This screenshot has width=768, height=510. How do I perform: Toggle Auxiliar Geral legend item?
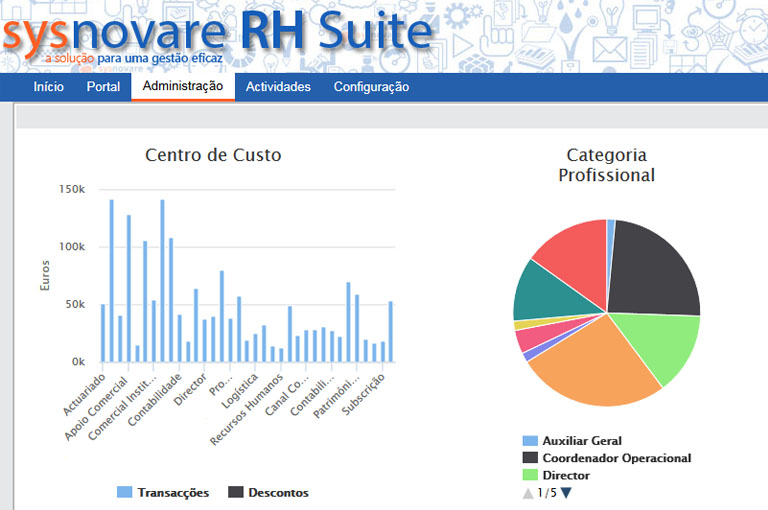[x=572, y=440]
